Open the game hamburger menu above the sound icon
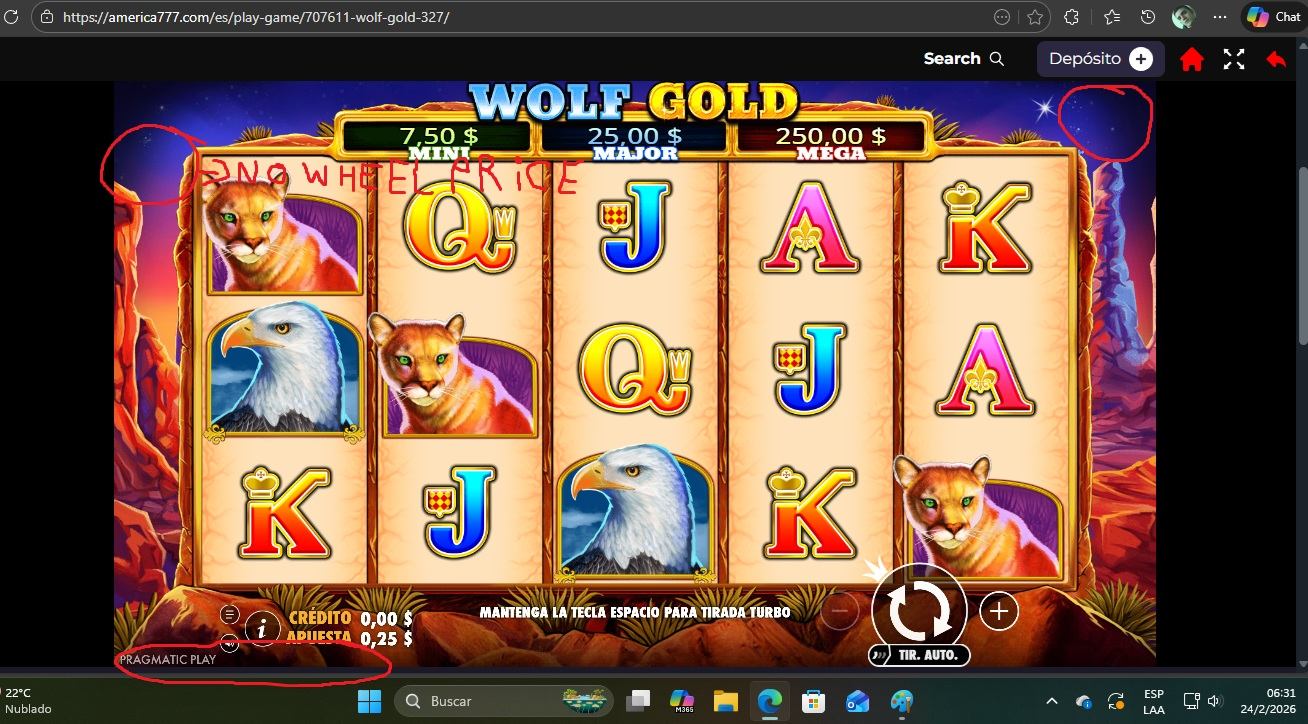Viewport: 1308px width, 724px height. click(229, 614)
